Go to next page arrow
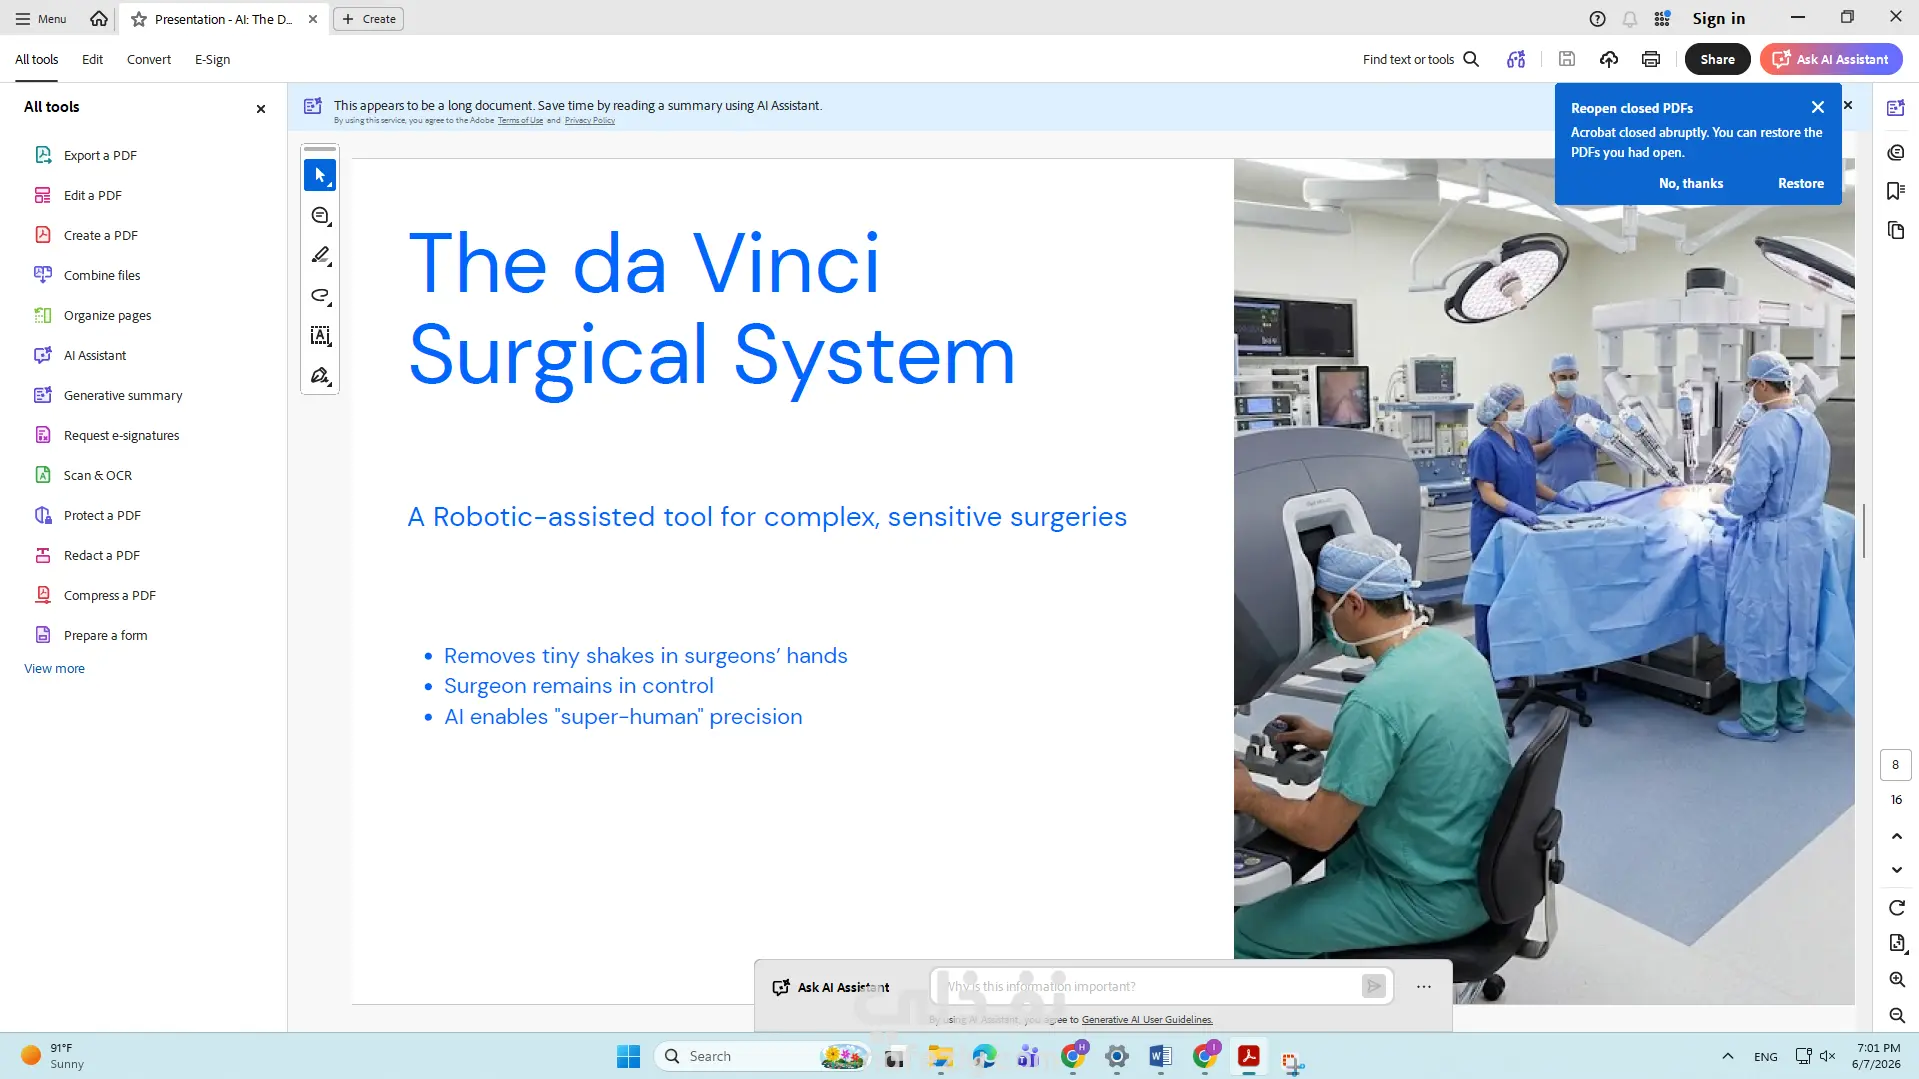 [1897, 870]
